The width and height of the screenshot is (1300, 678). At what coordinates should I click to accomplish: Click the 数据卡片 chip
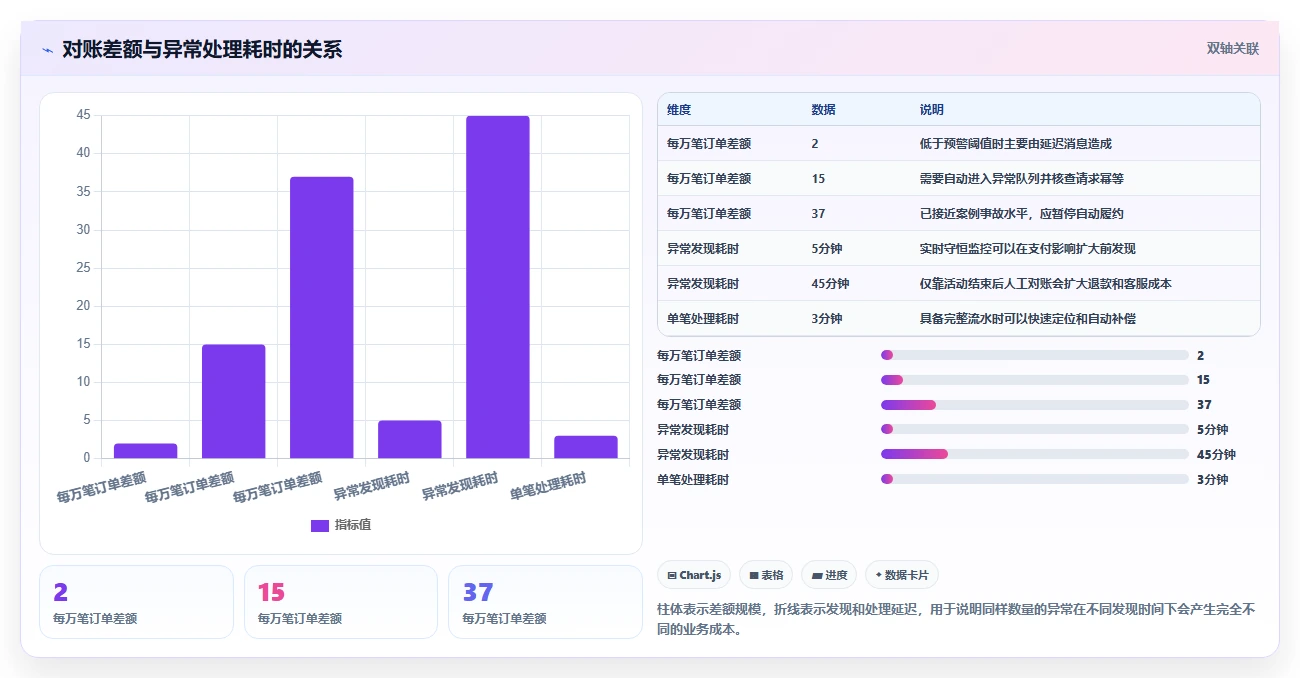[902, 575]
